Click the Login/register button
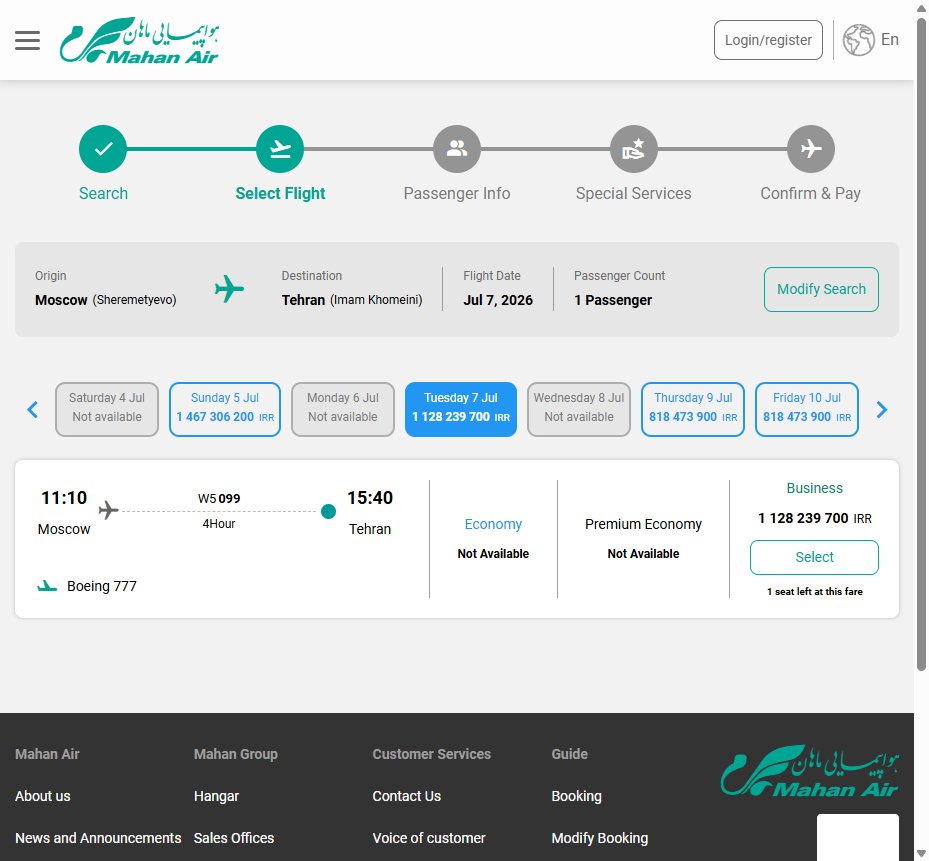This screenshot has height=861, width=929. (x=768, y=40)
